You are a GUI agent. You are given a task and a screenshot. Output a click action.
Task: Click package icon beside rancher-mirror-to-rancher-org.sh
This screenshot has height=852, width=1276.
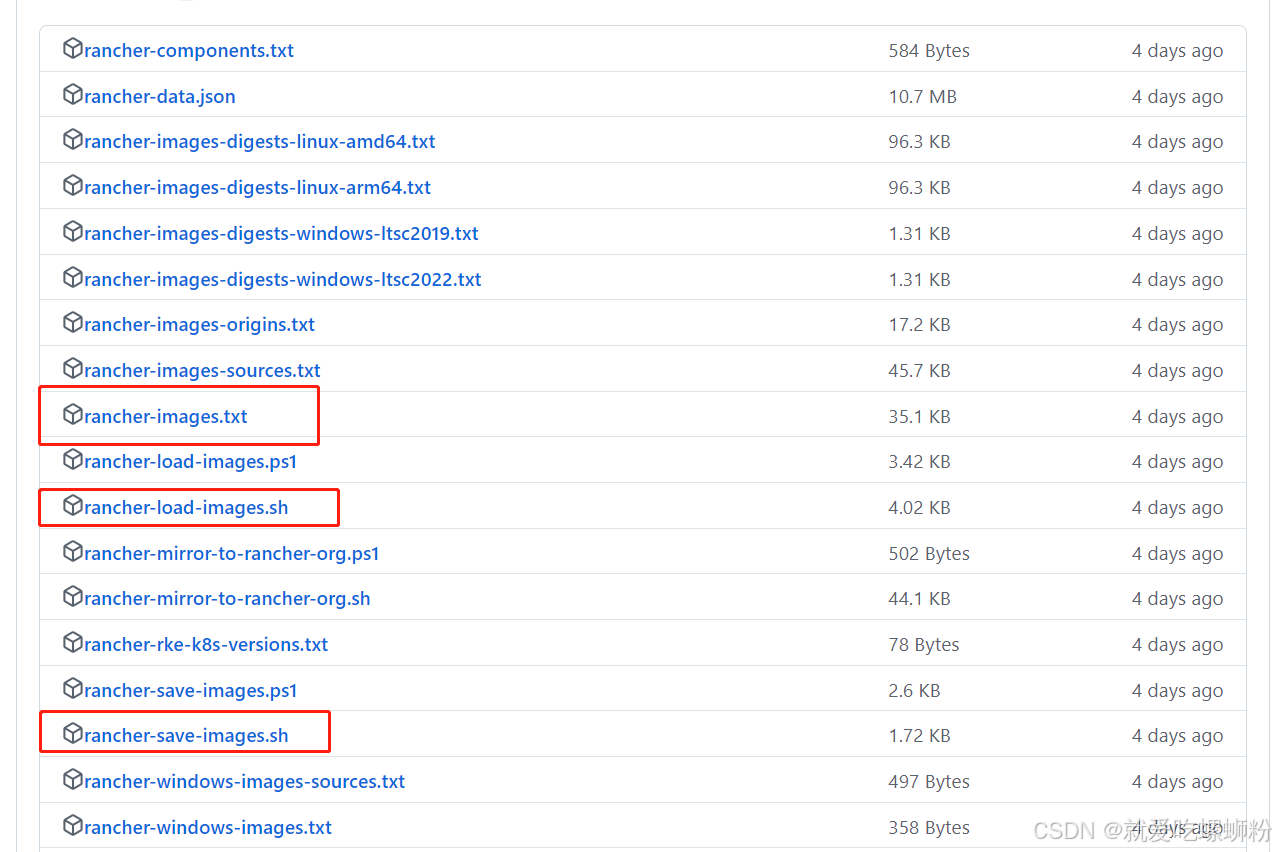pos(72,597)
